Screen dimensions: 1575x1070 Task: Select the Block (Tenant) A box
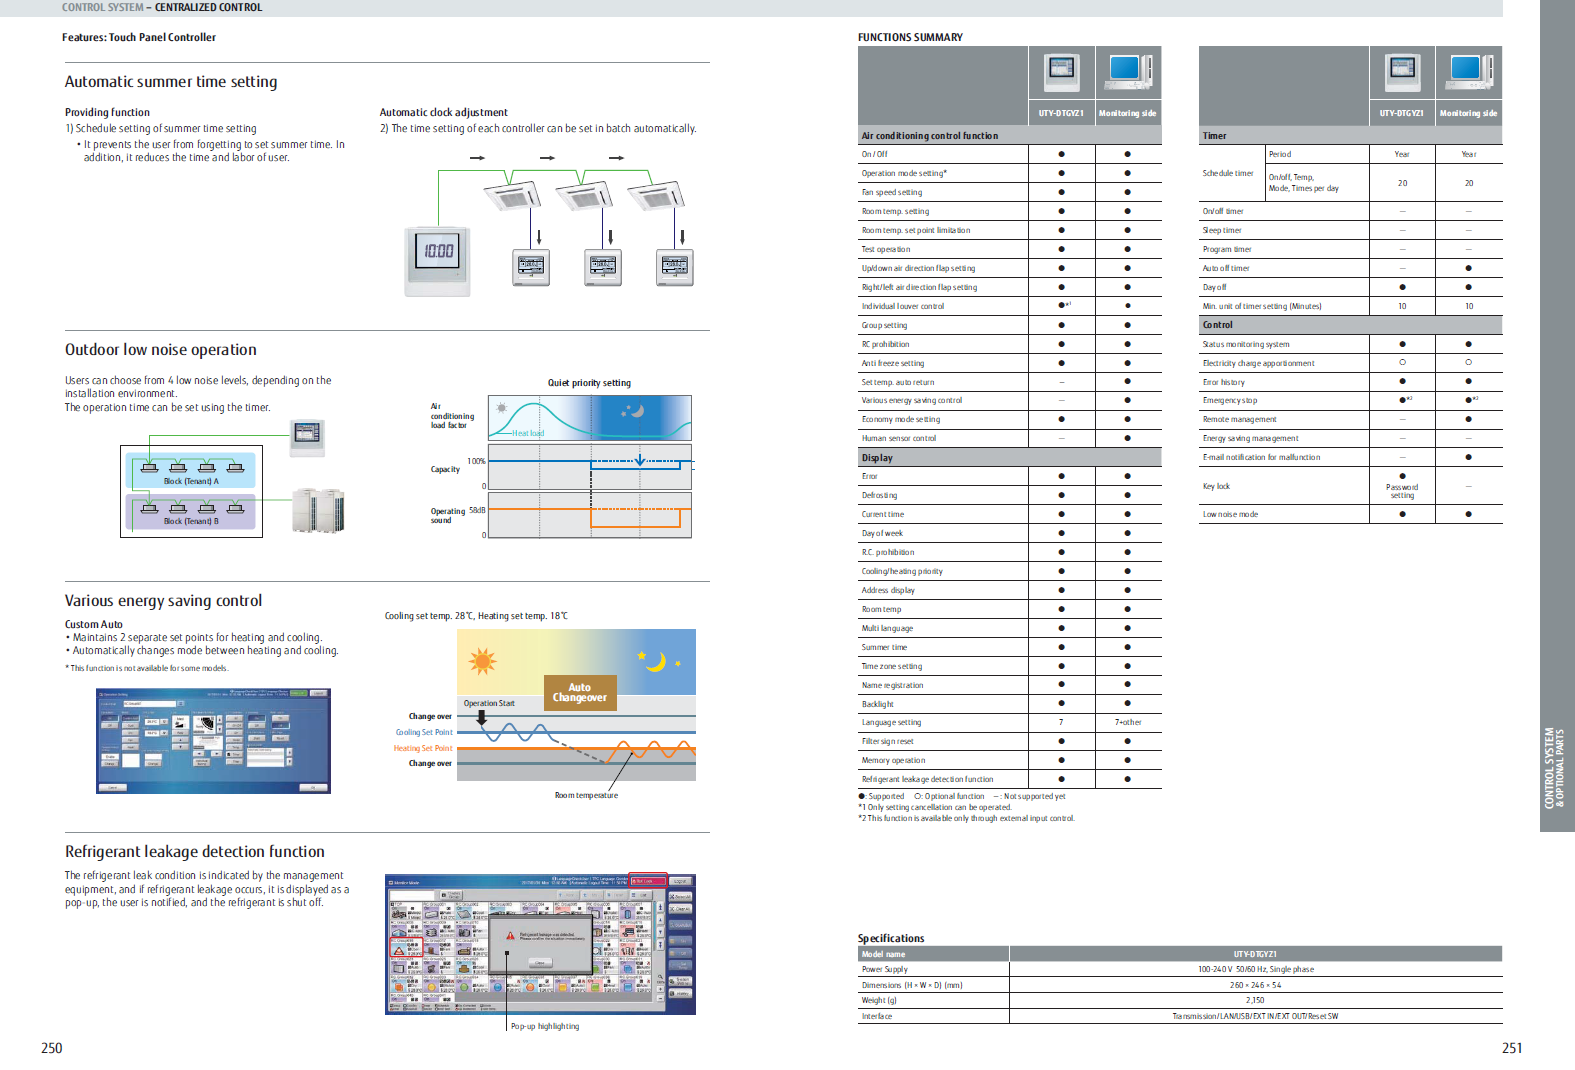coord(191,469)
